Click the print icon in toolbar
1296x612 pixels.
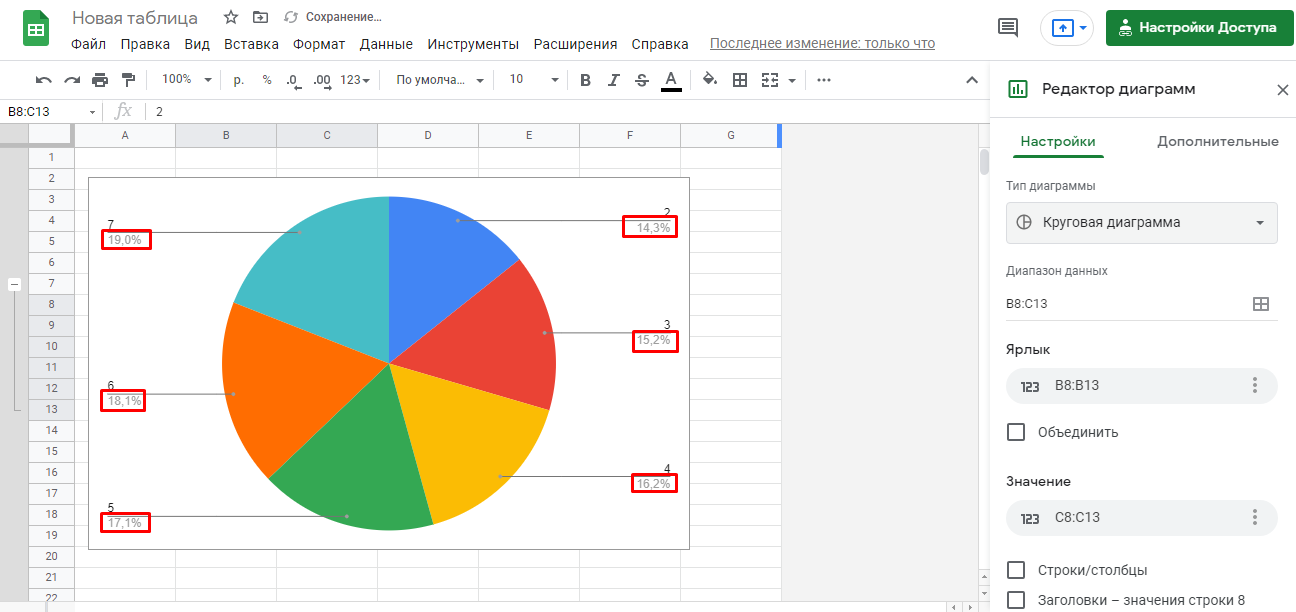[x=100, y=80]
